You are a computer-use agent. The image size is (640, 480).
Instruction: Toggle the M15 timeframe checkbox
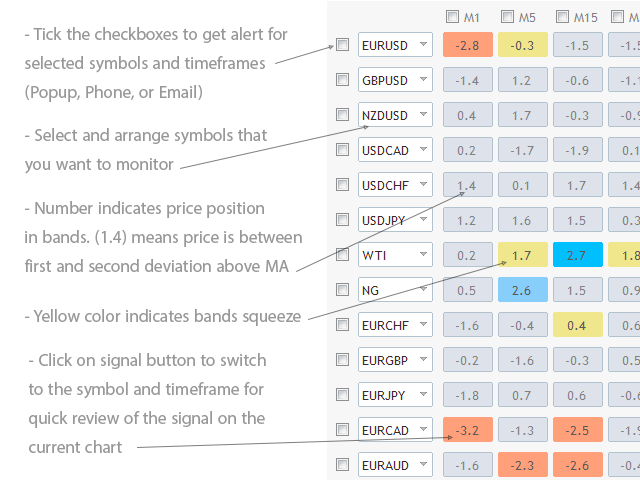coord(563,16)
